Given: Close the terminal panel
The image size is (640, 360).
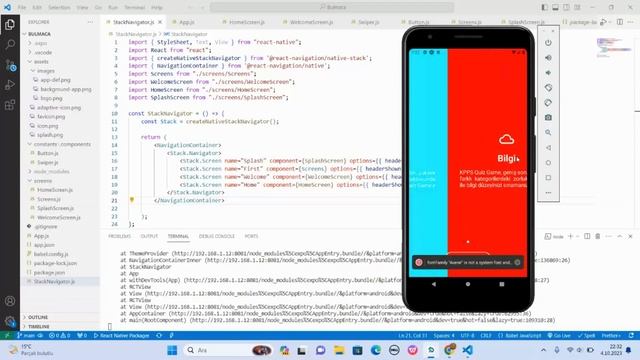Looking at the screenshot, I should click(x=630, y=236).
